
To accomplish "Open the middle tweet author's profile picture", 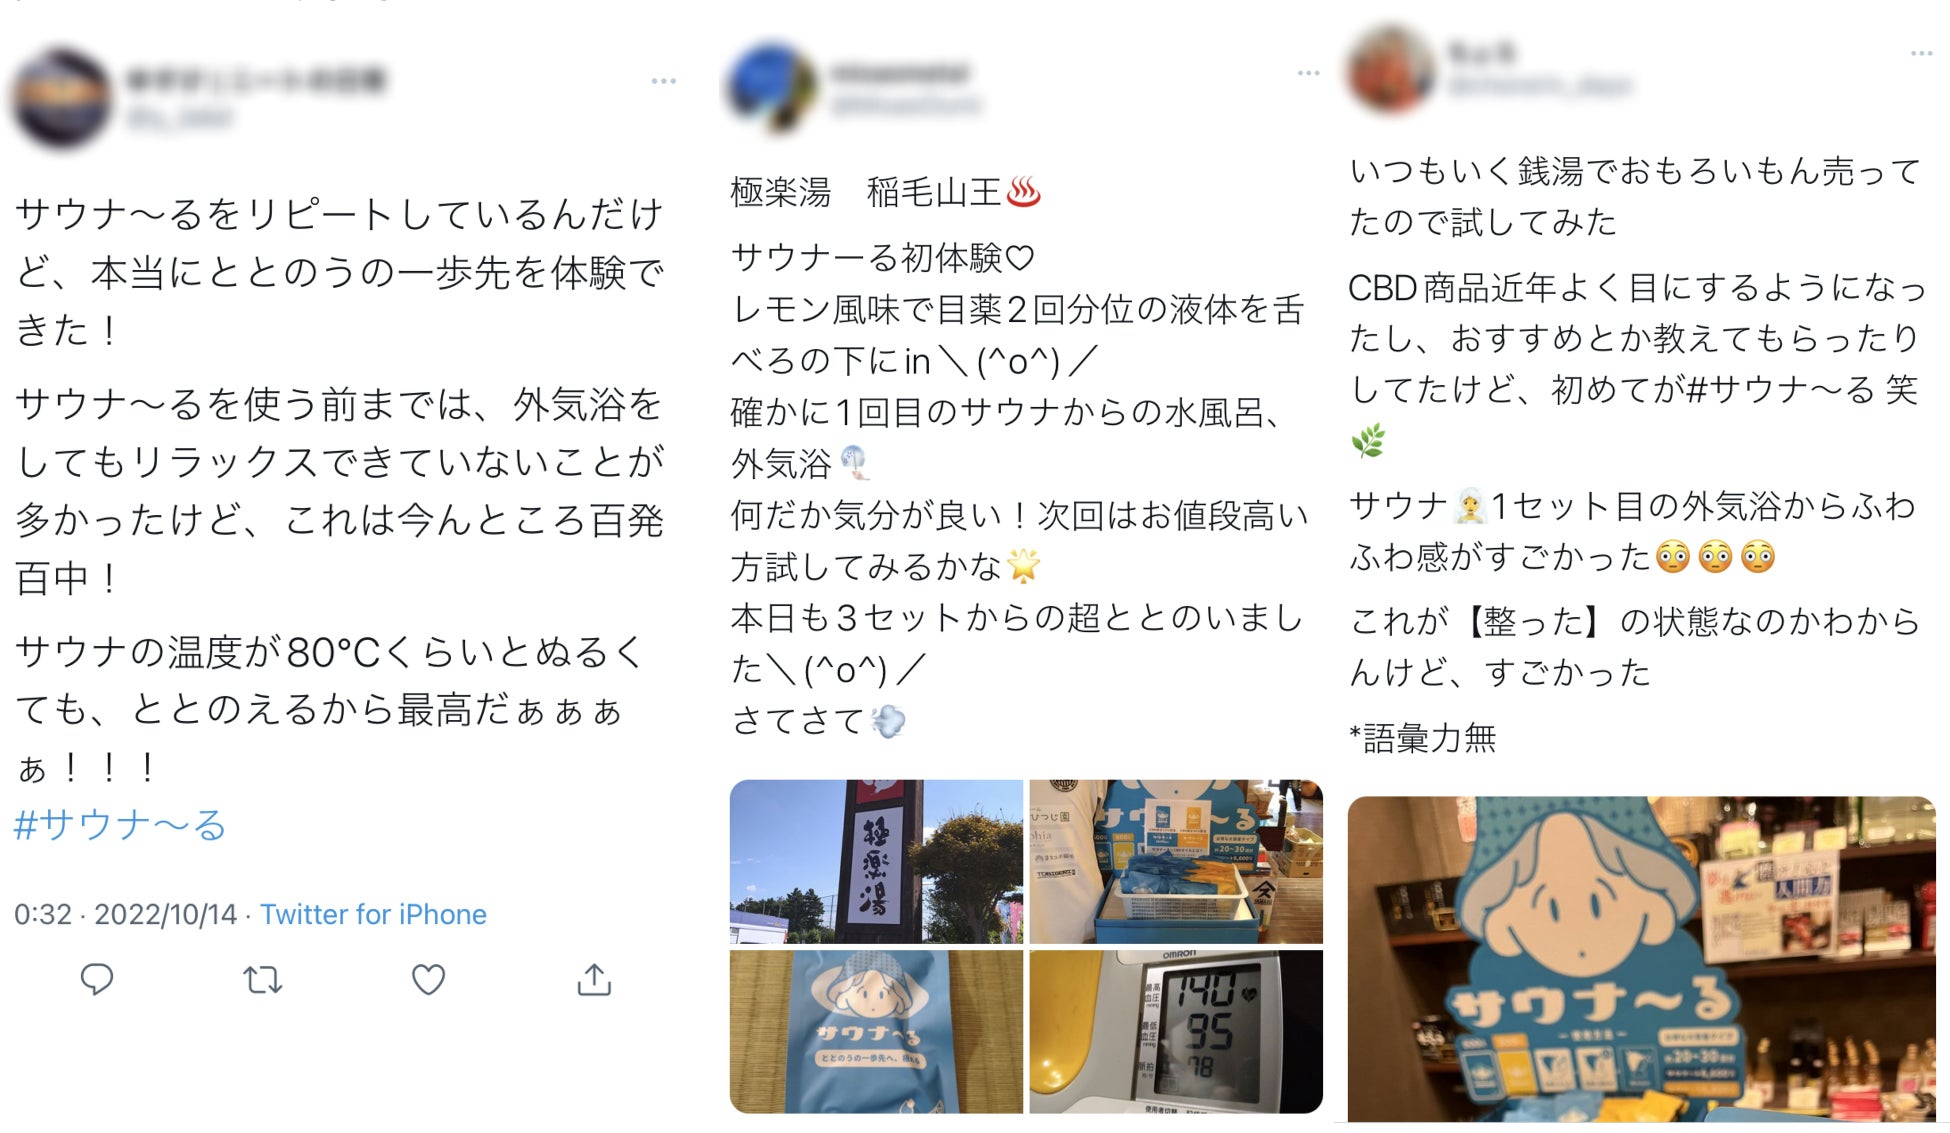I will (x=771, y=86).
